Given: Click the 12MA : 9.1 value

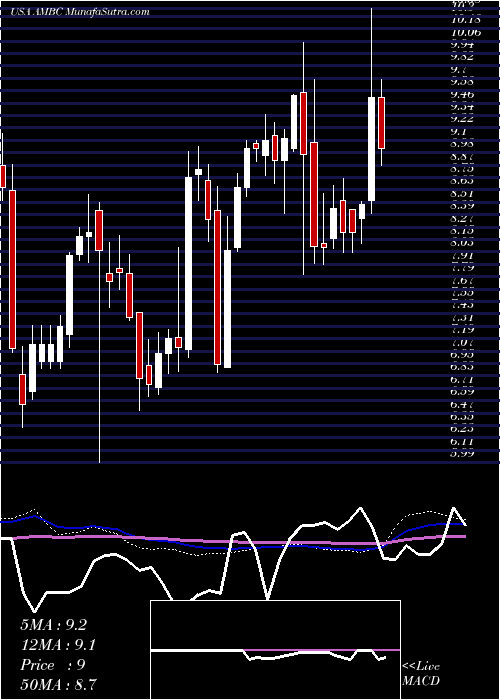Looking at the screenshot, I should [58, 645].
